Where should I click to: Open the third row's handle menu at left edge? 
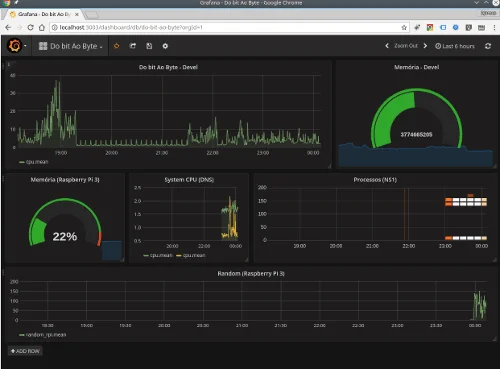point(3,272)
